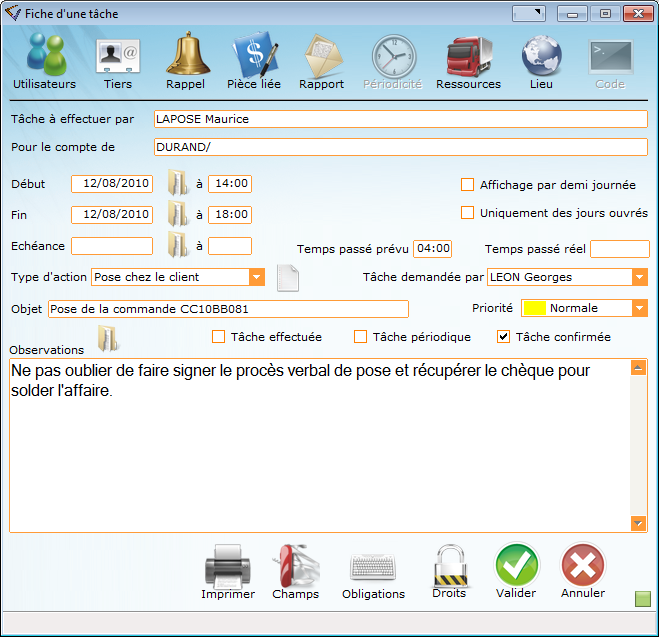Open the Rapport envelope icon

(x=323, y=57)
